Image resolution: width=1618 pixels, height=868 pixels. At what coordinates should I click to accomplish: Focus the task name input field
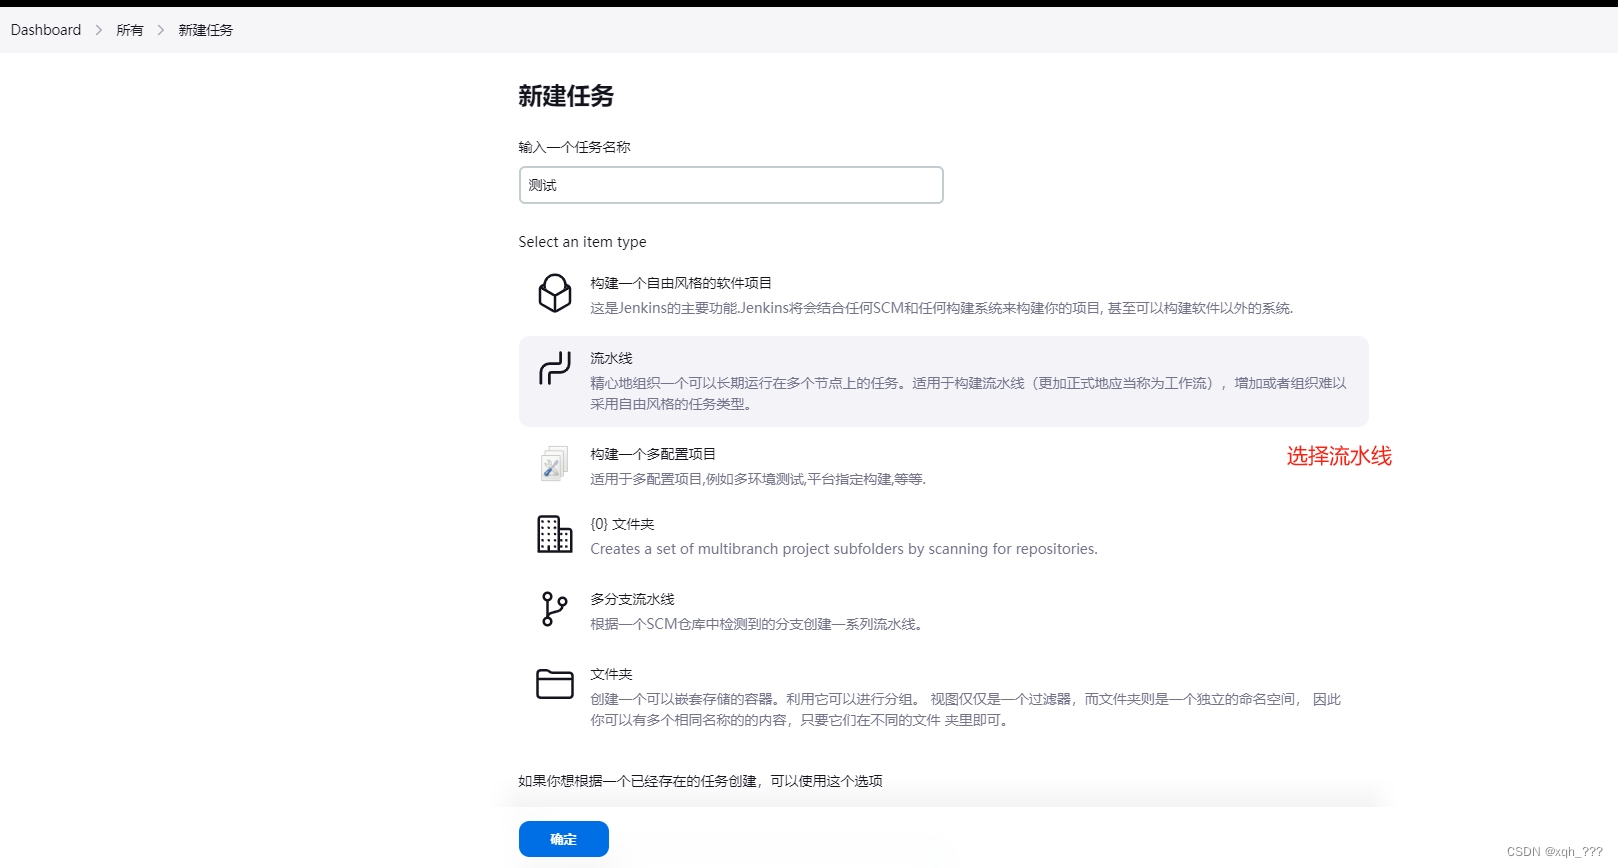point(731,185)
